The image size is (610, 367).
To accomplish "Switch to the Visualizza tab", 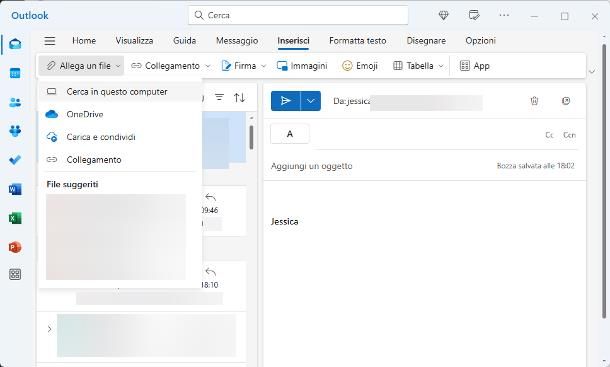I will point(134,40).
